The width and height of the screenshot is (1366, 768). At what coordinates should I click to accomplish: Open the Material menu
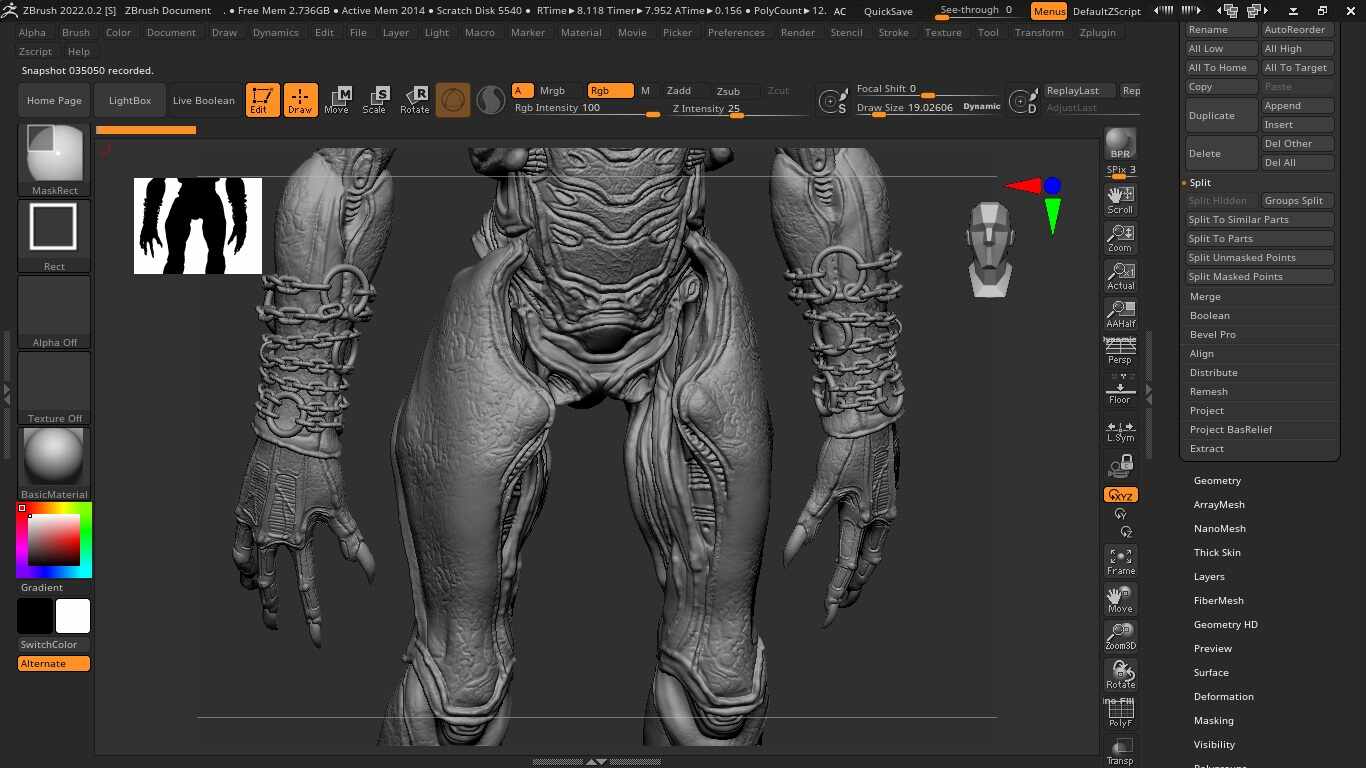pyautogui.click(x=581, y=32)
